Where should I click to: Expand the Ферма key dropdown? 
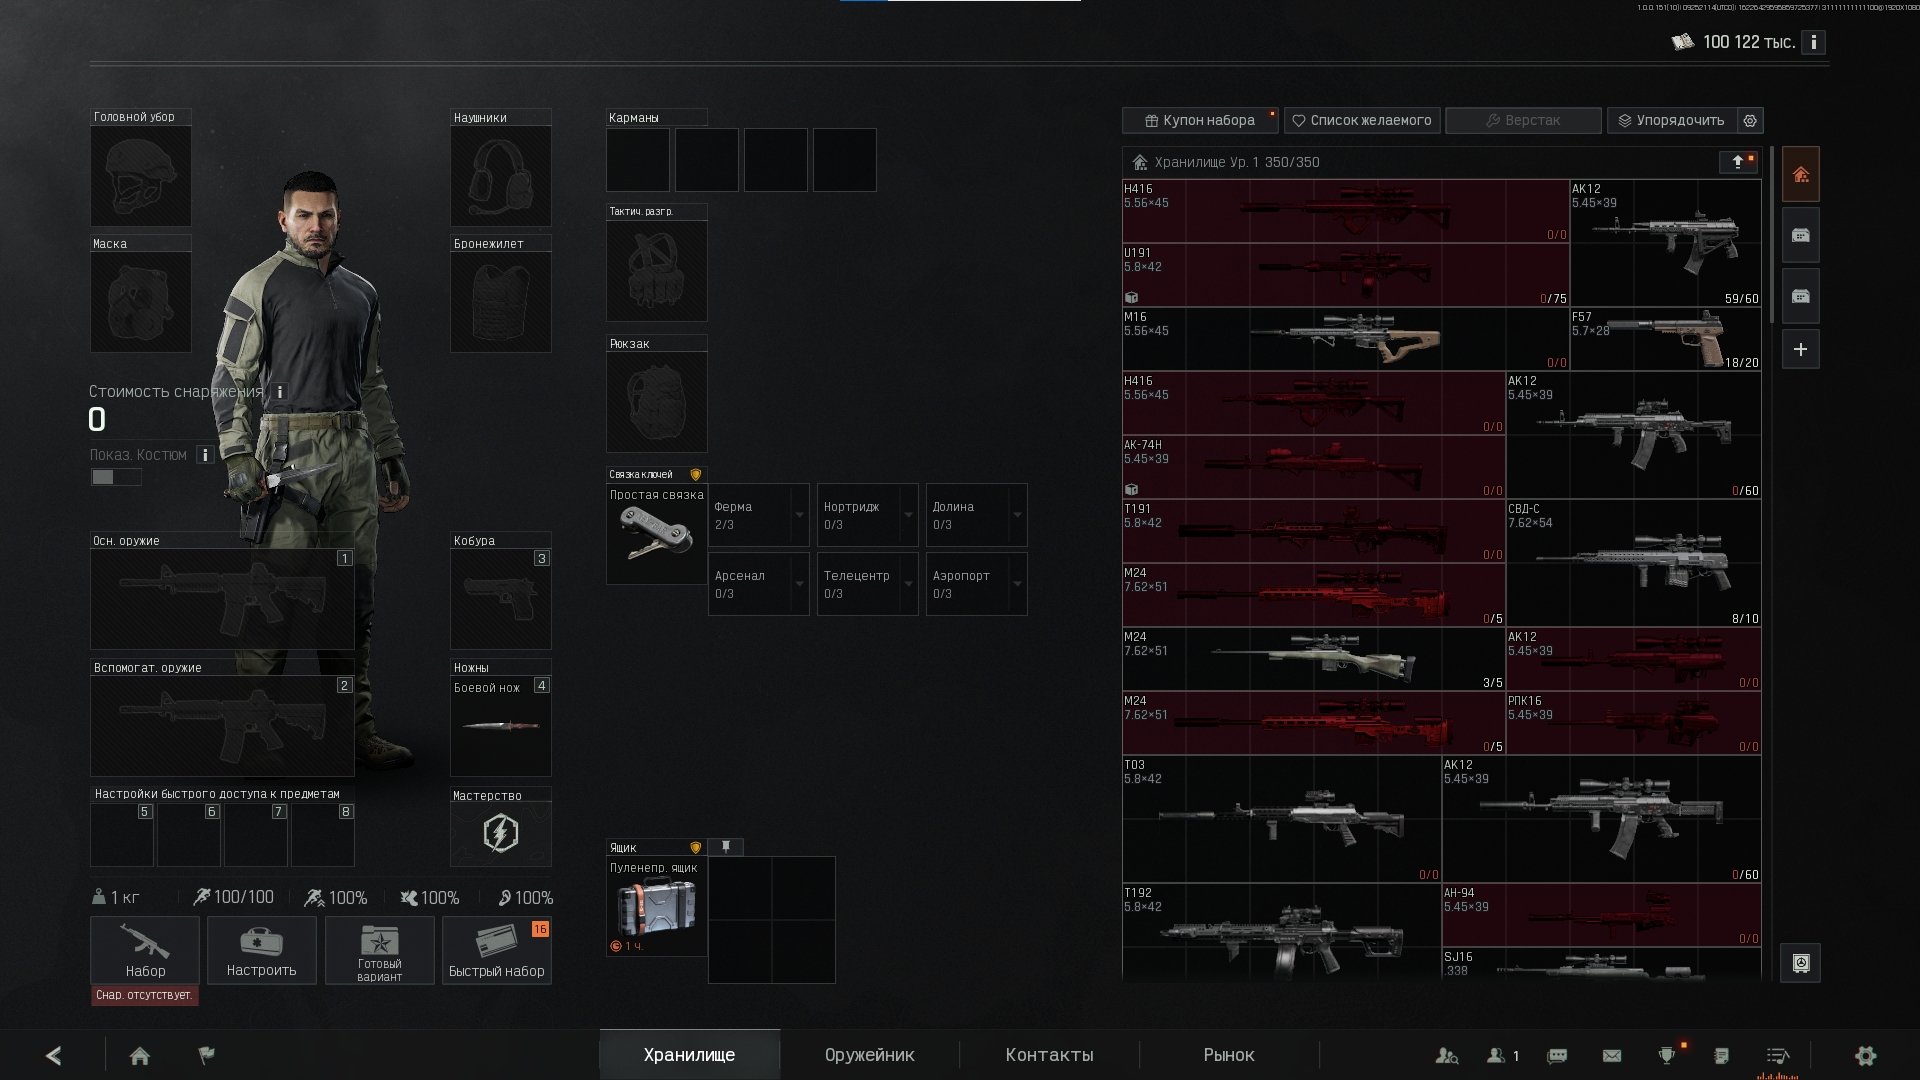pos(799,515)
